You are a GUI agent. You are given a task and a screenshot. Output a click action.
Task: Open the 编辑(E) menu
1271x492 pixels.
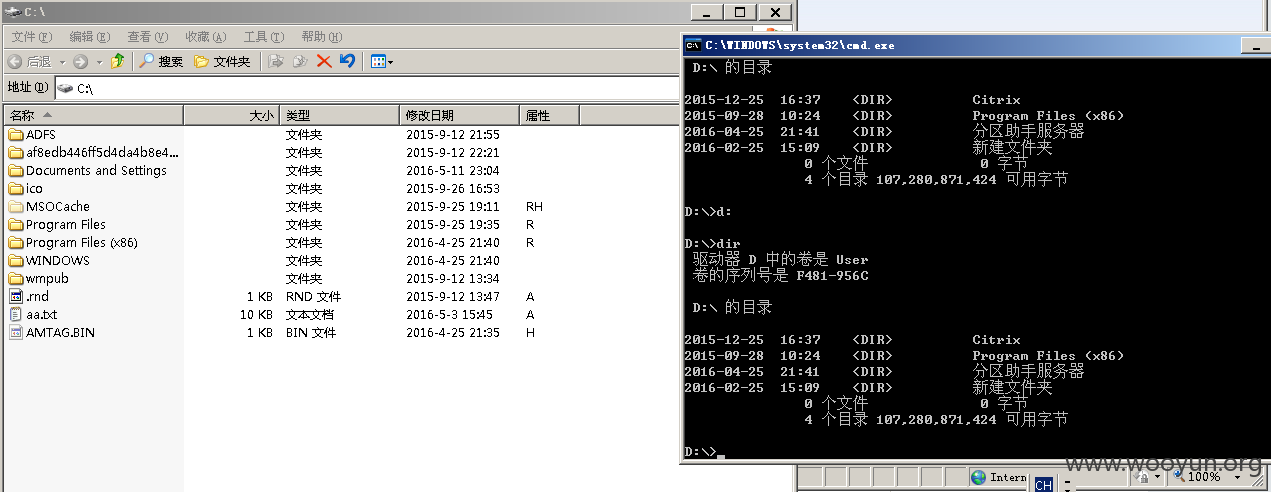[89, 36]
